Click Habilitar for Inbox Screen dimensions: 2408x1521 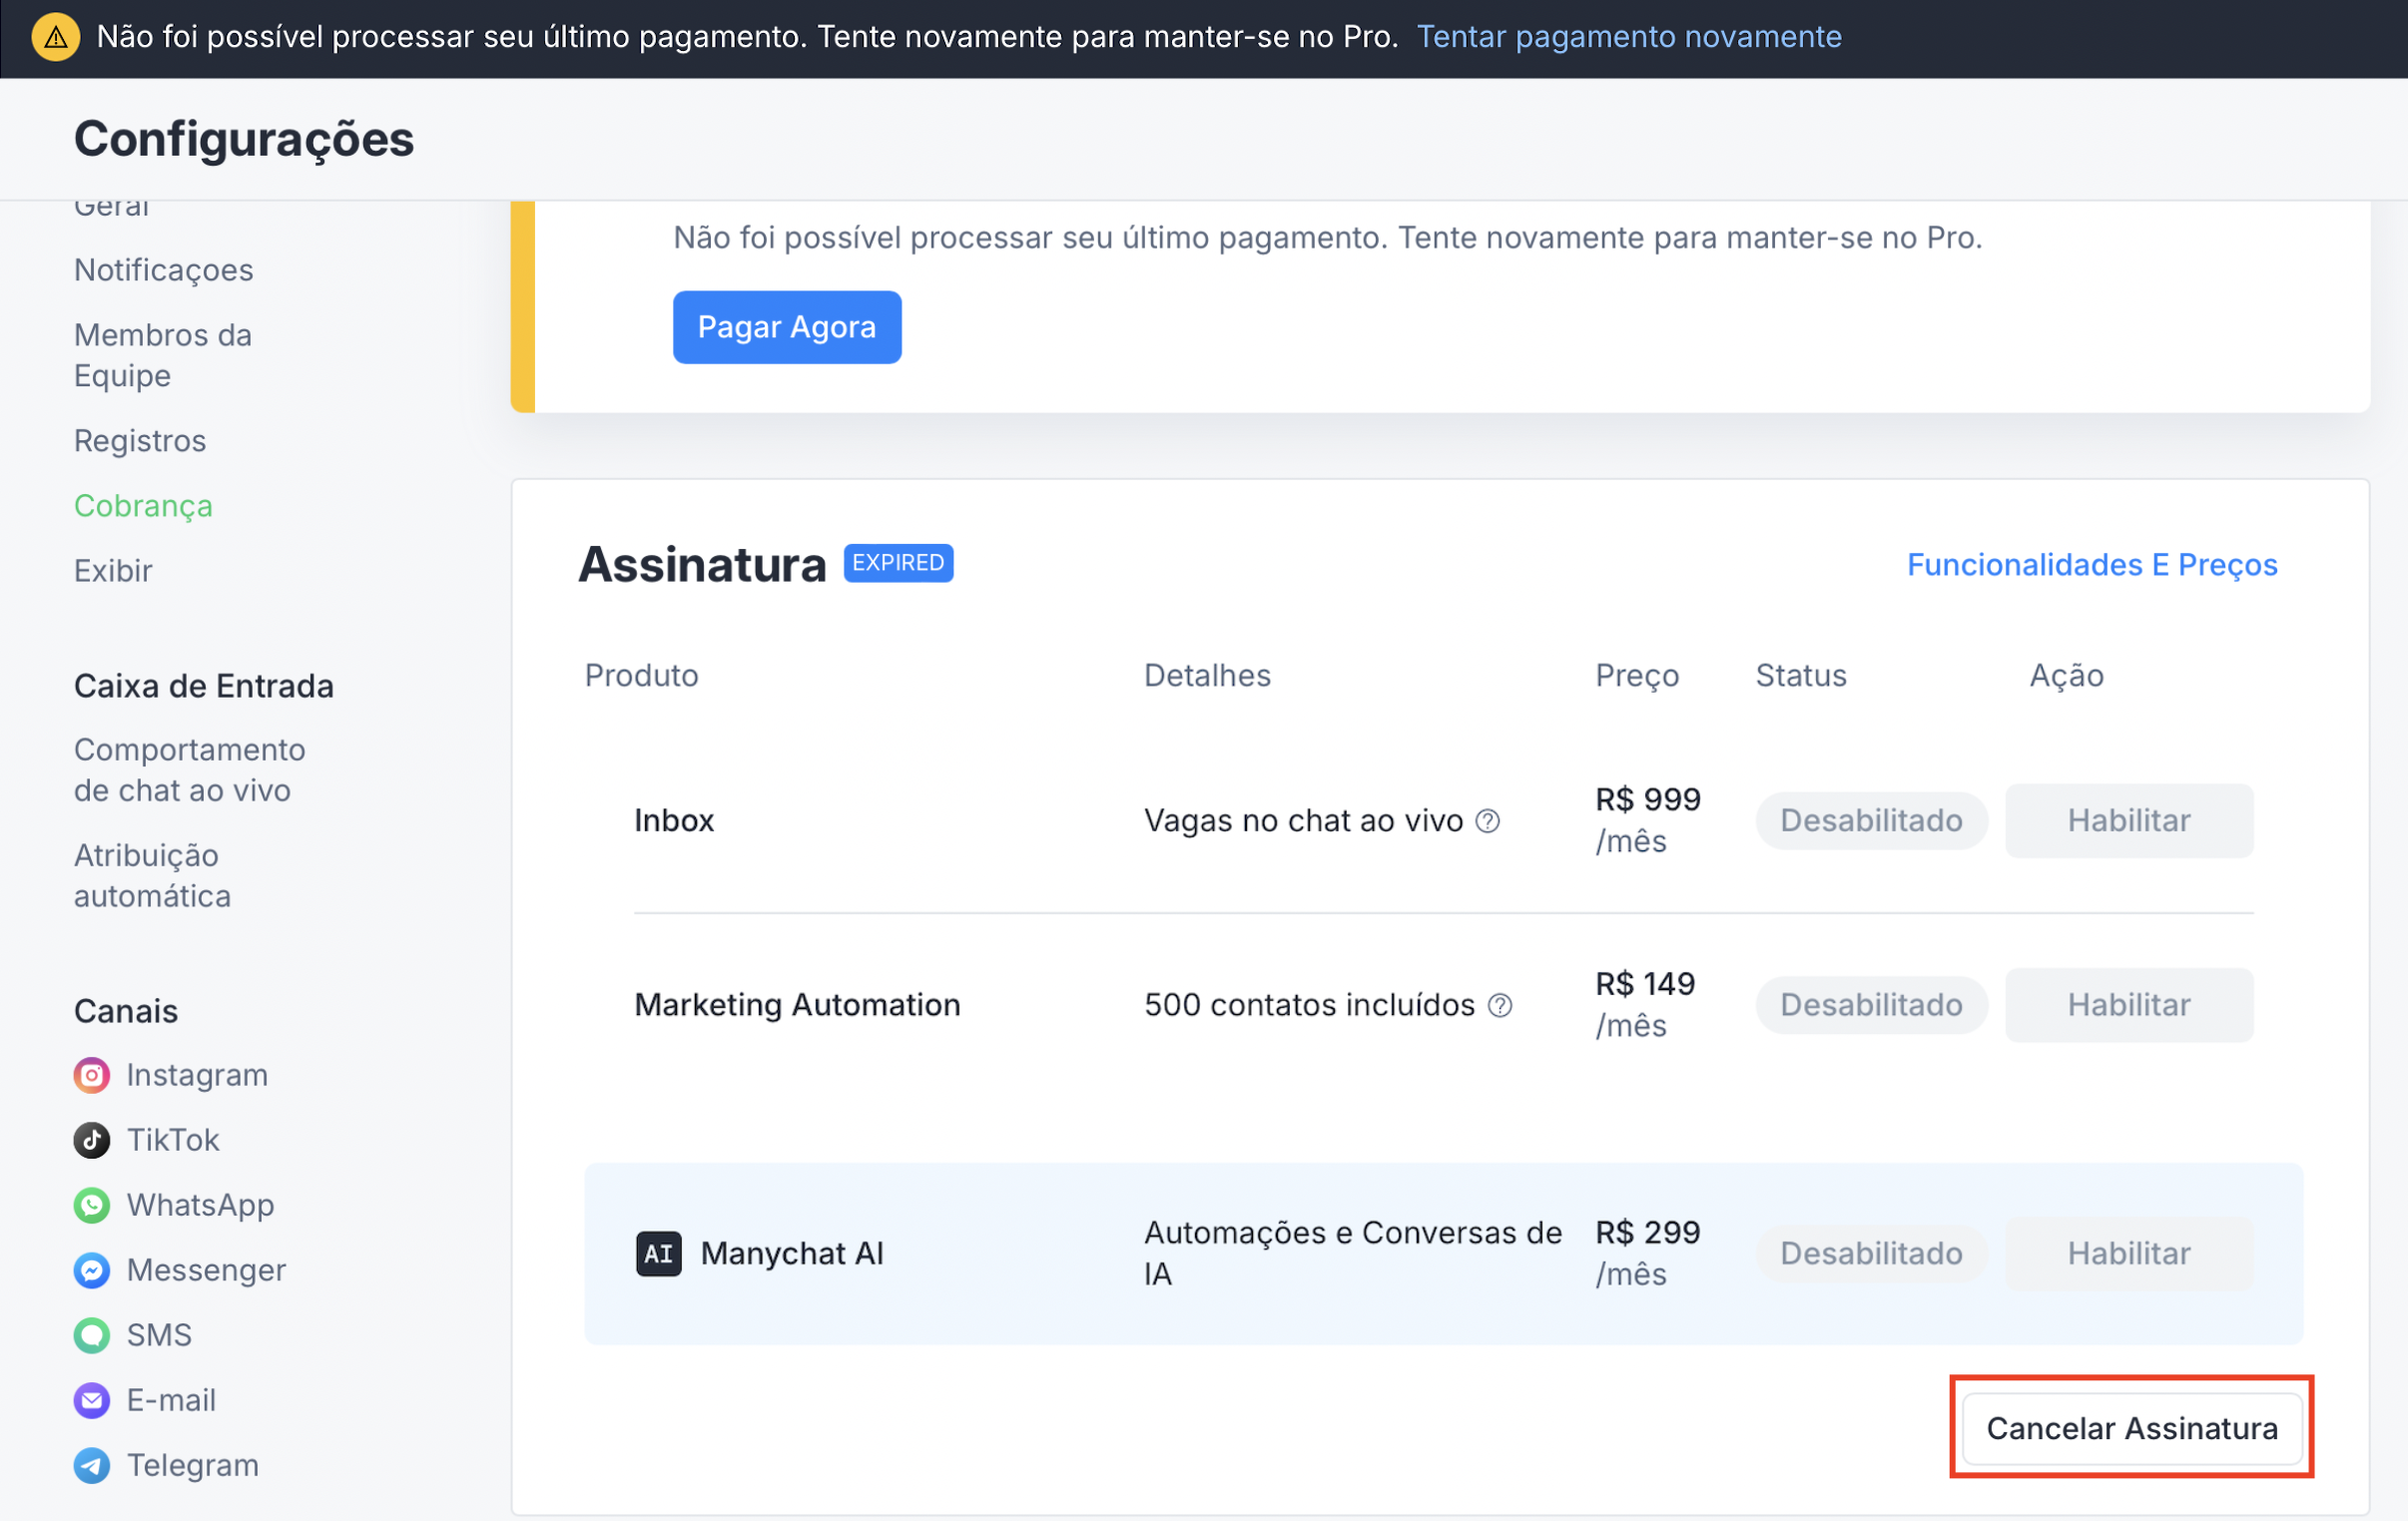pyautogui.click(x=2129, y=821)
